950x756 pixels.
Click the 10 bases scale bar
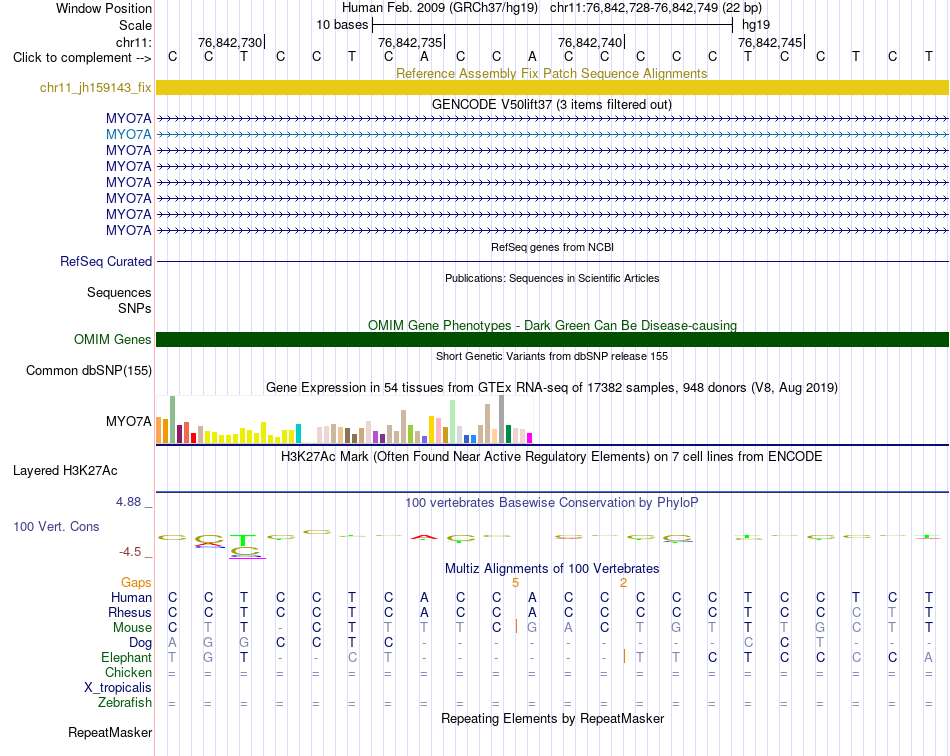click(x=552, y=25)
